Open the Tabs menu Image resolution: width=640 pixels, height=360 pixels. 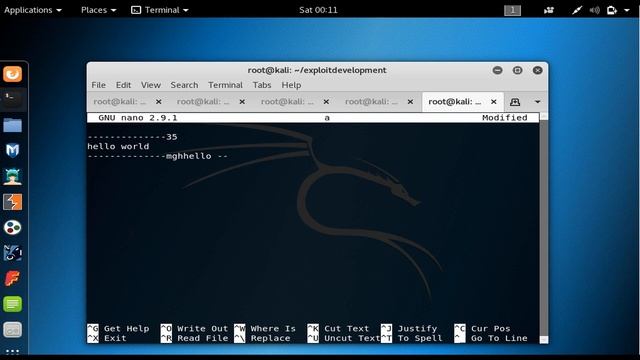[262, 85]
